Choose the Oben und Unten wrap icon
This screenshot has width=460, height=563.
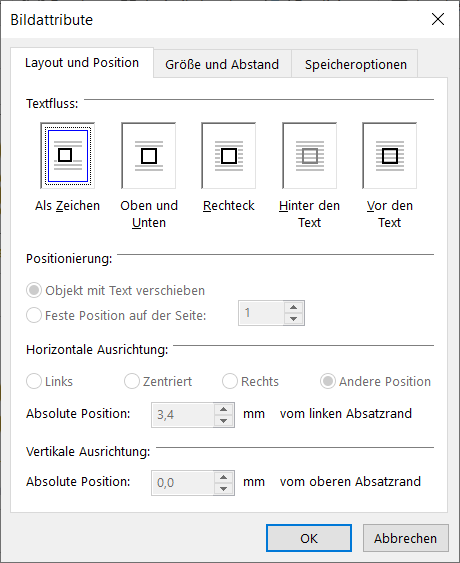coord(149,156)
